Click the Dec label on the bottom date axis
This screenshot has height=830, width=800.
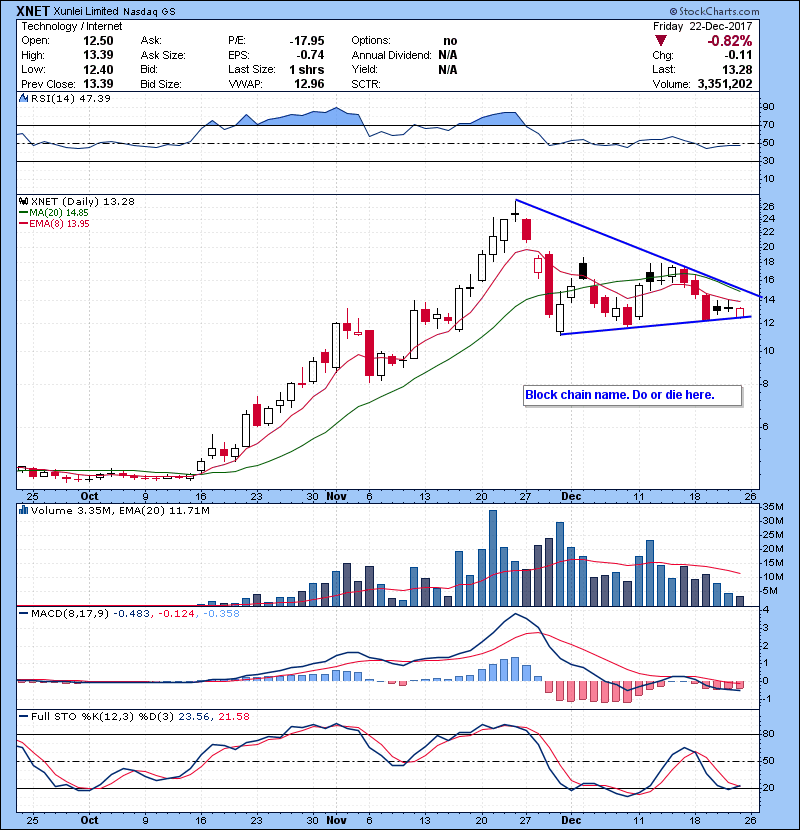(x=571, y=820)
